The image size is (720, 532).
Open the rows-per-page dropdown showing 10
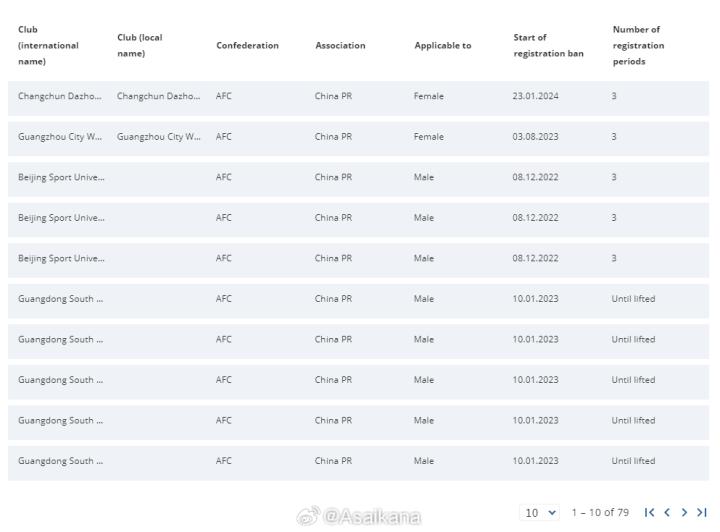tap(540, 513)
